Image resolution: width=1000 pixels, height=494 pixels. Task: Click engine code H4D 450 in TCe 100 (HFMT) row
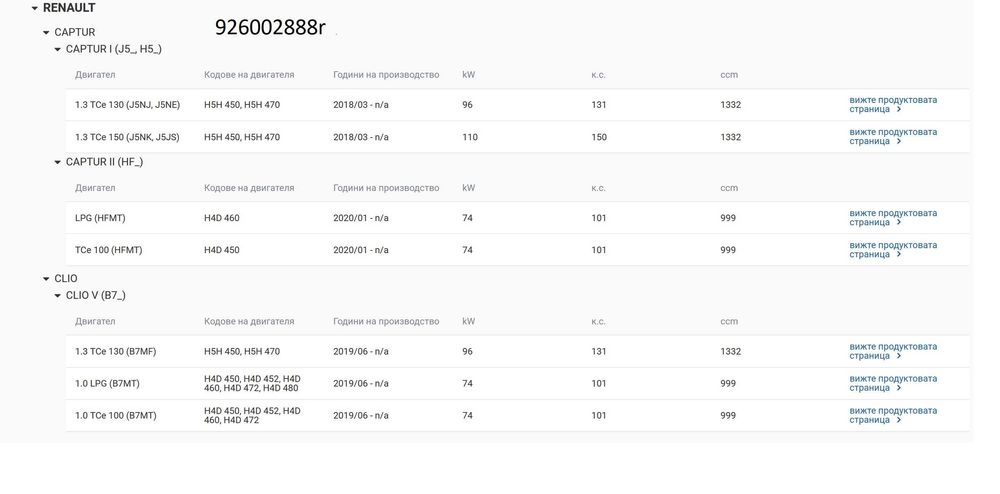click(222, 250)
